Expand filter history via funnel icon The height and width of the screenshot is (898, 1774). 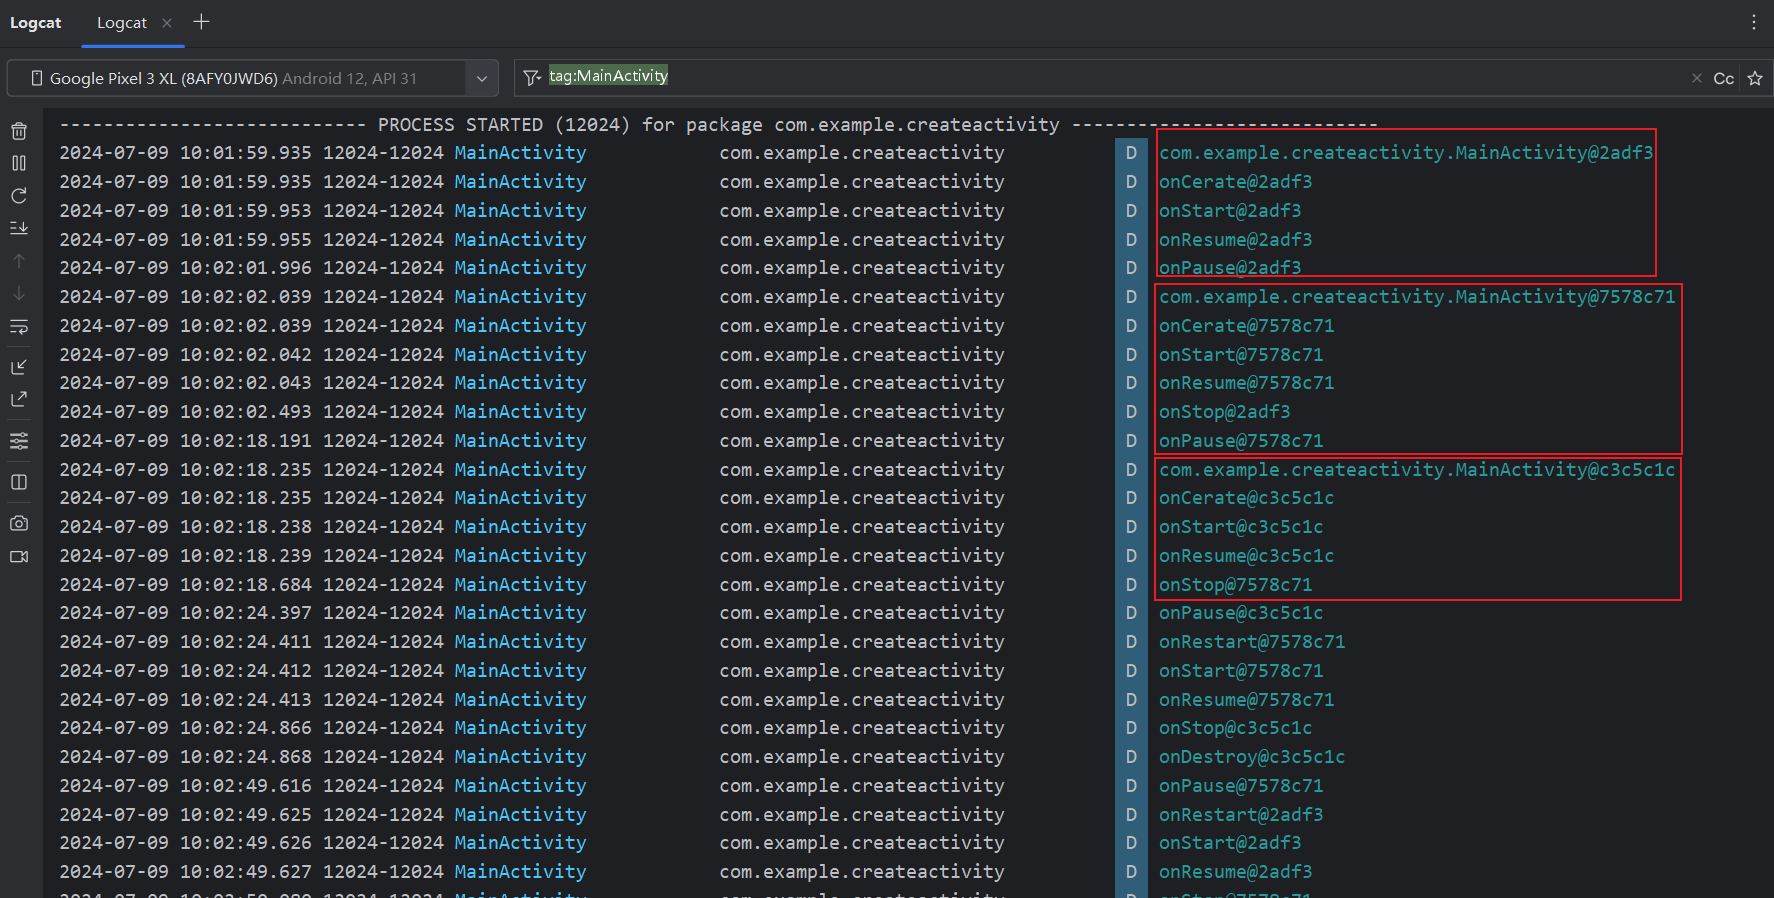pyautogui.click(x=532, y=78)
